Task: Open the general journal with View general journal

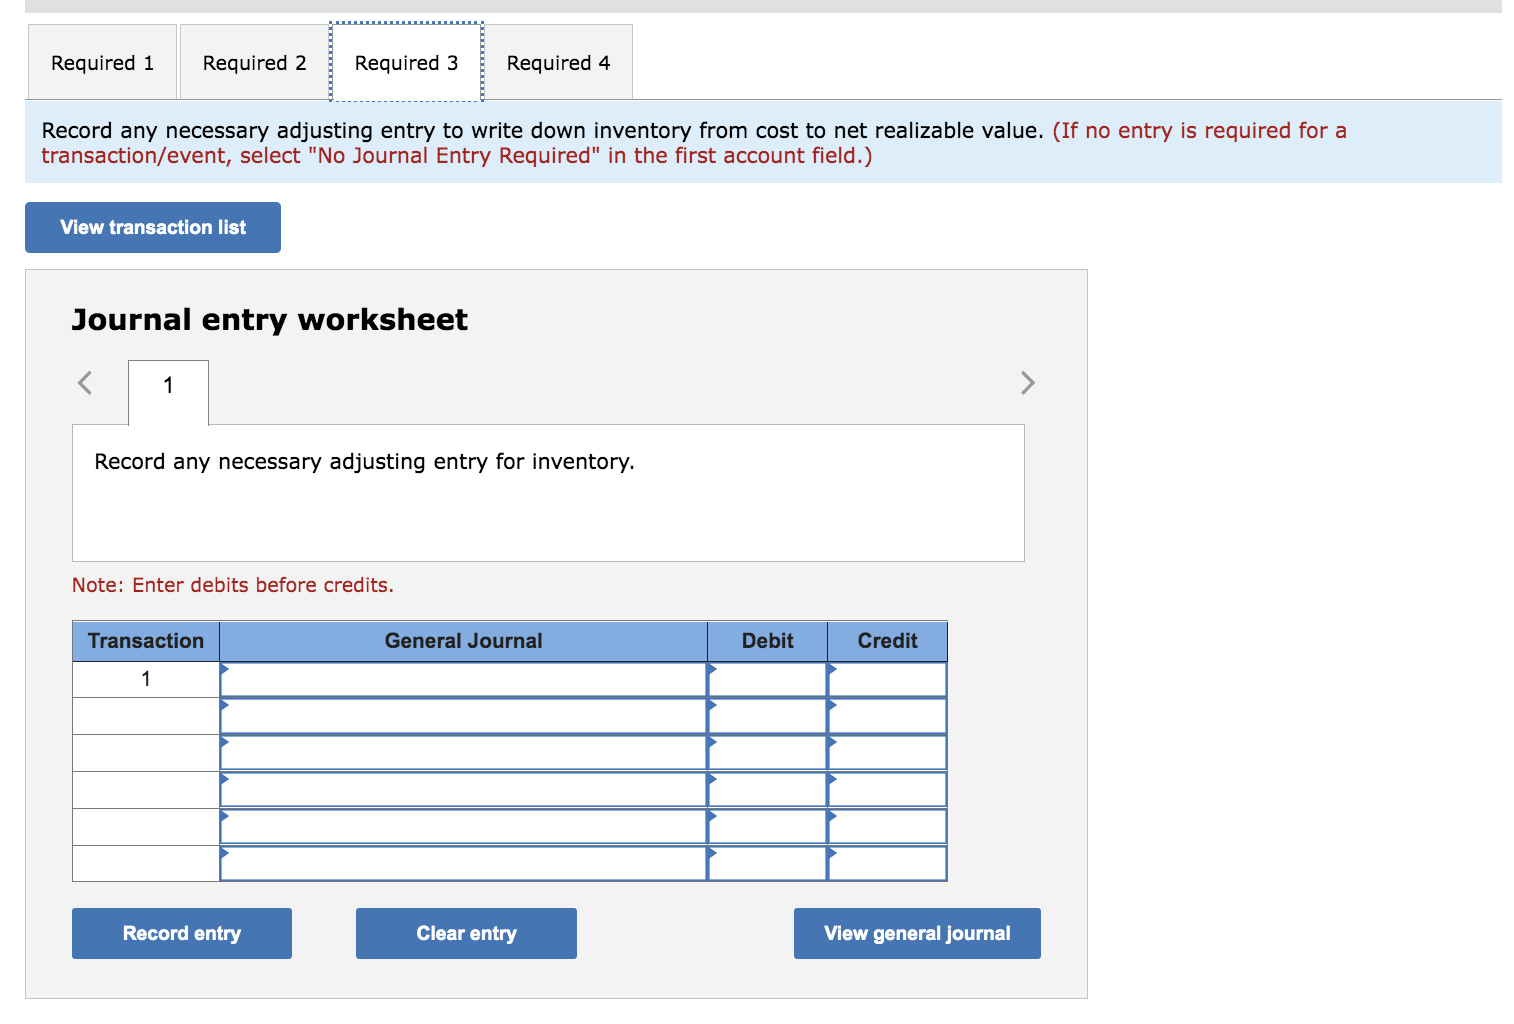Action: (x=916, y=933)
